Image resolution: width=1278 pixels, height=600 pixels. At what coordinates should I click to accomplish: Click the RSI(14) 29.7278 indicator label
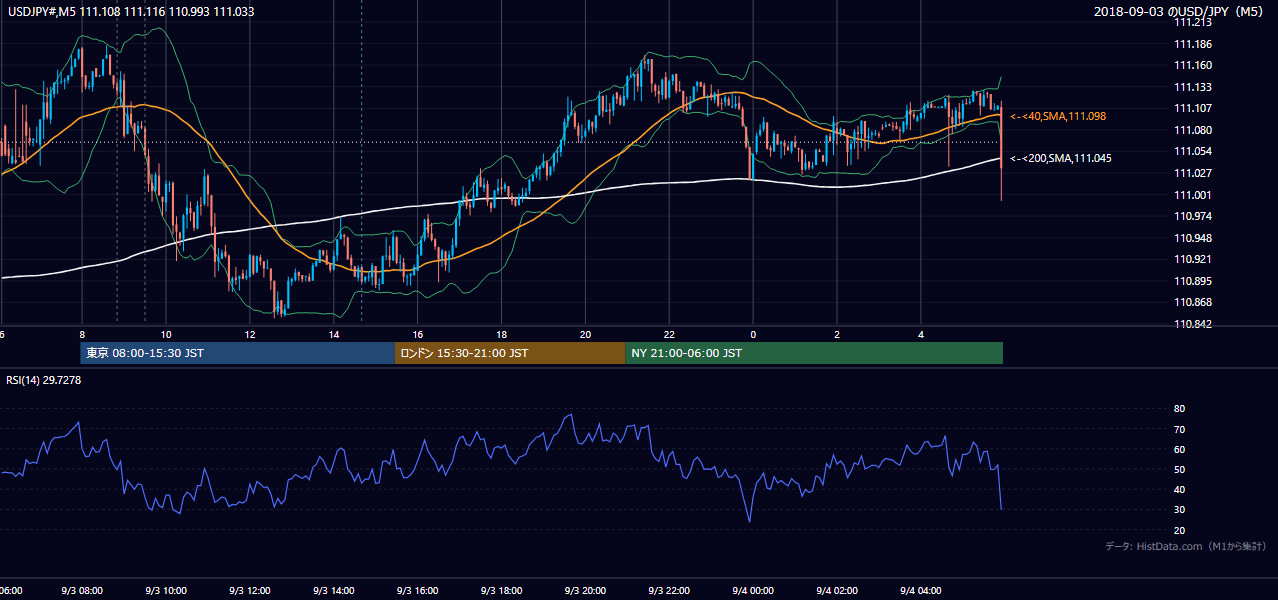(x=44, y=380)
